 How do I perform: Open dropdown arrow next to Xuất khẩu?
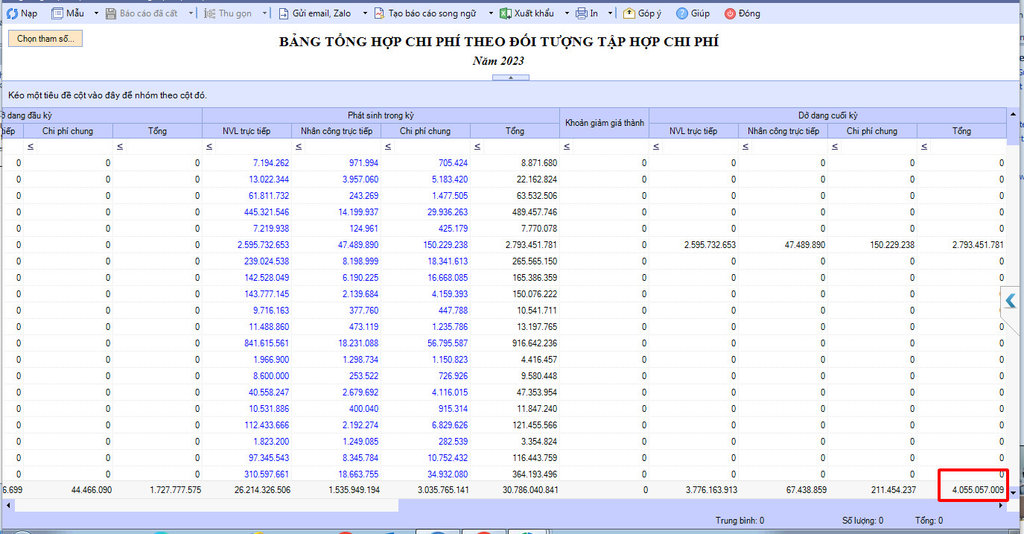566,13
